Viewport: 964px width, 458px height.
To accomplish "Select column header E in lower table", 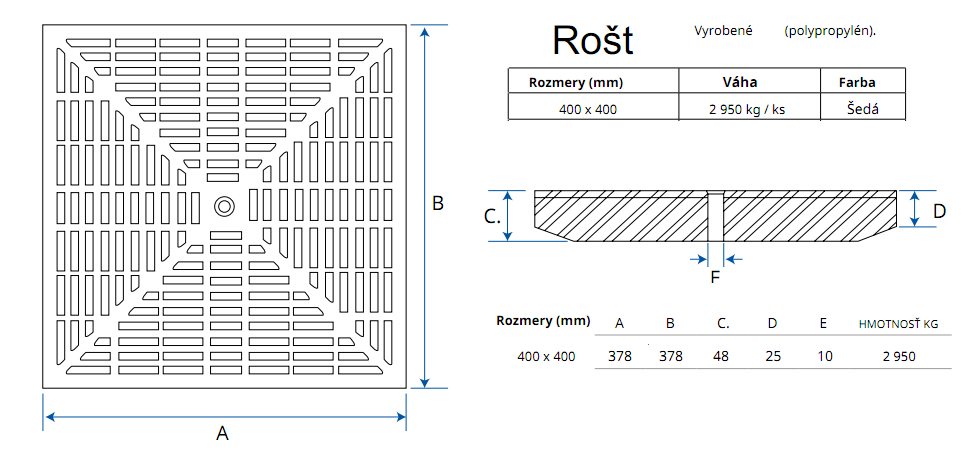I will click(x=822, y=323).
